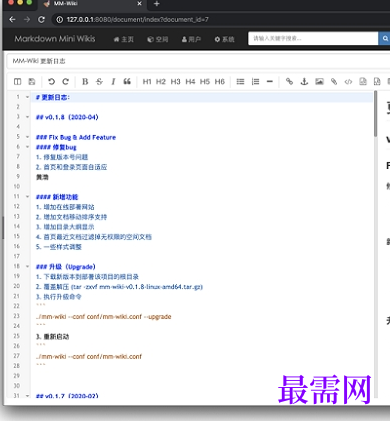
Task: Focus the keyword search input field
Action: (x=313, y=39)
